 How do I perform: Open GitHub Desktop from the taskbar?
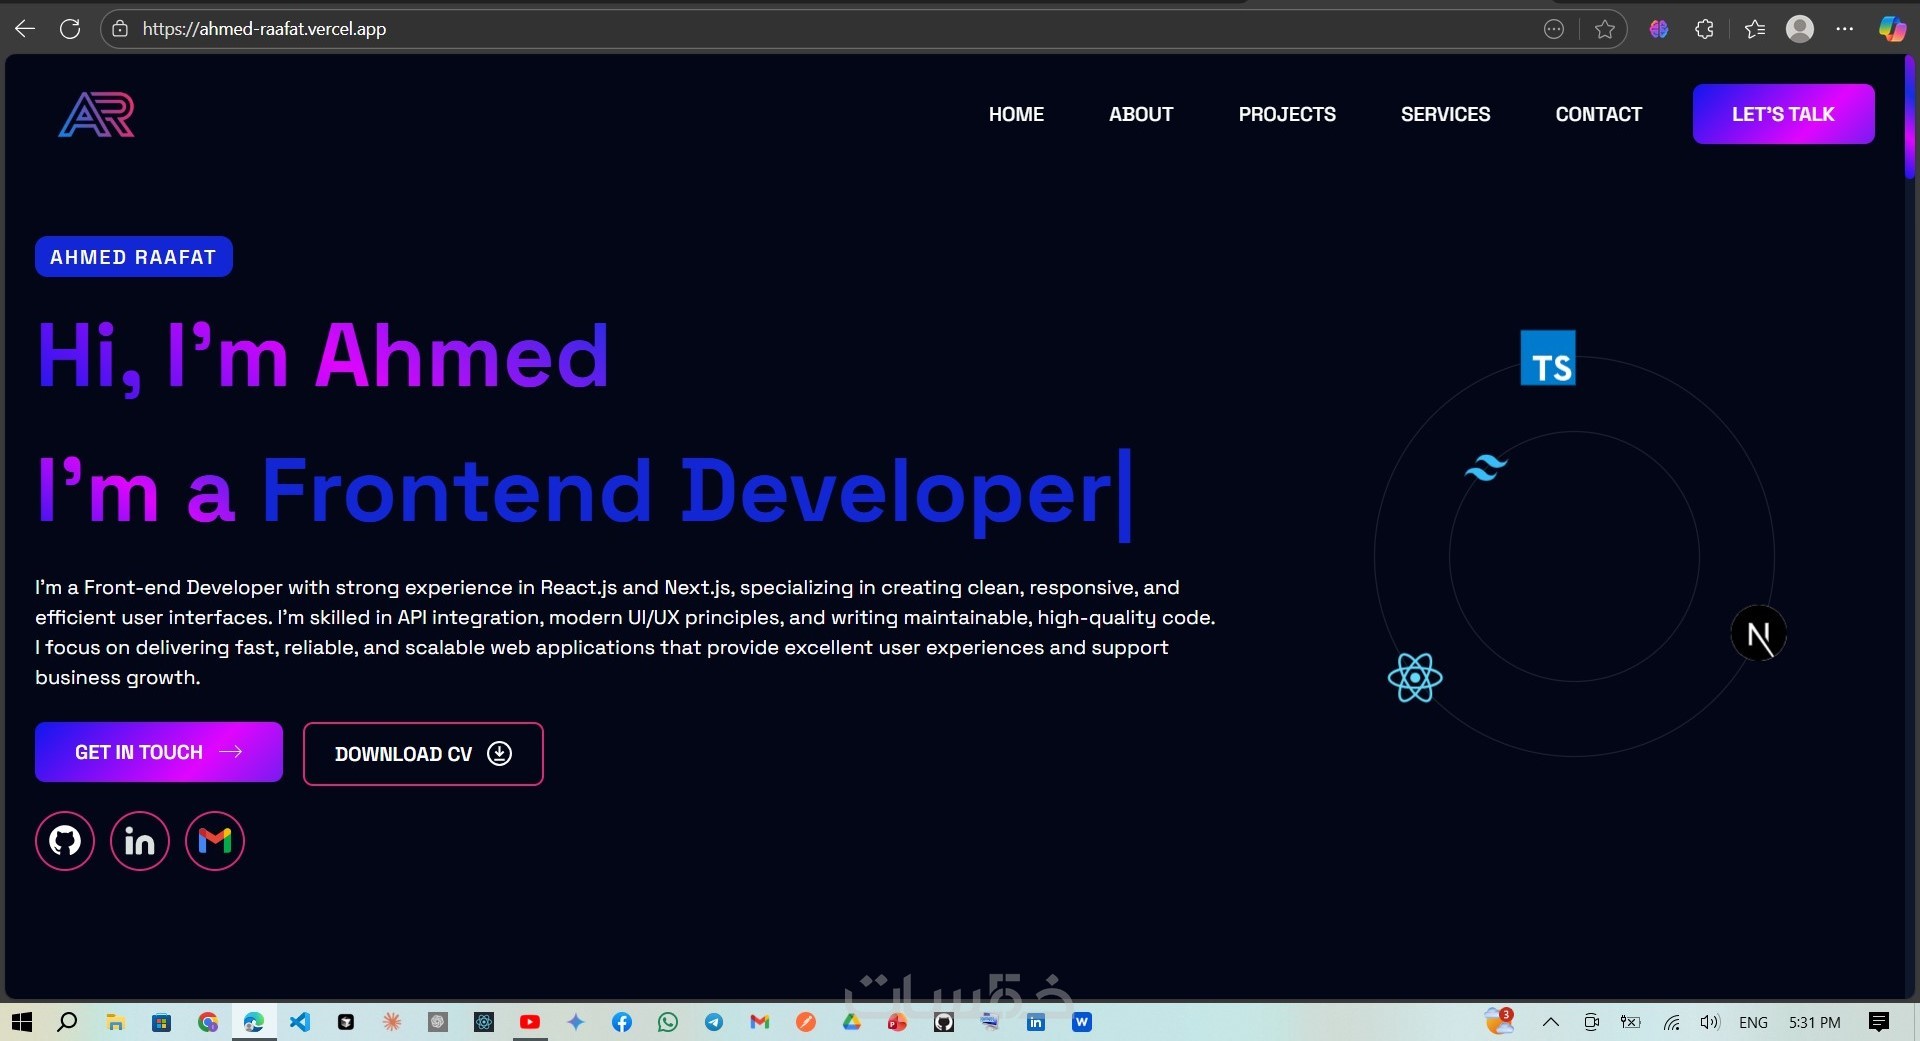944,1022
